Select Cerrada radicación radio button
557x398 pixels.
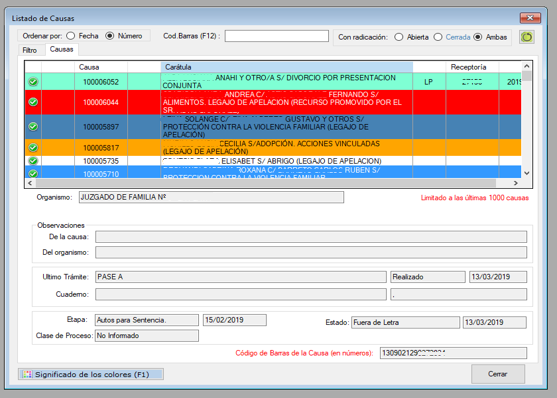438,37
